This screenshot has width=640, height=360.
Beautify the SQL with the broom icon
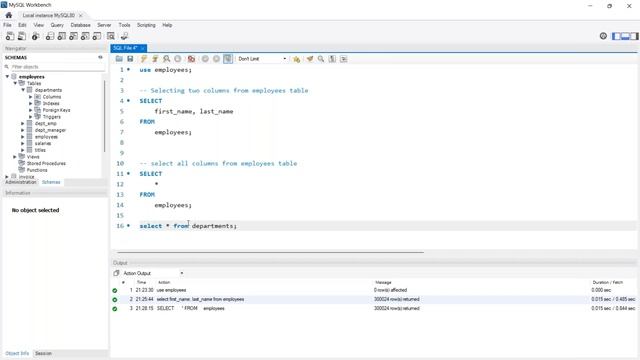click(x=310, y=59)
